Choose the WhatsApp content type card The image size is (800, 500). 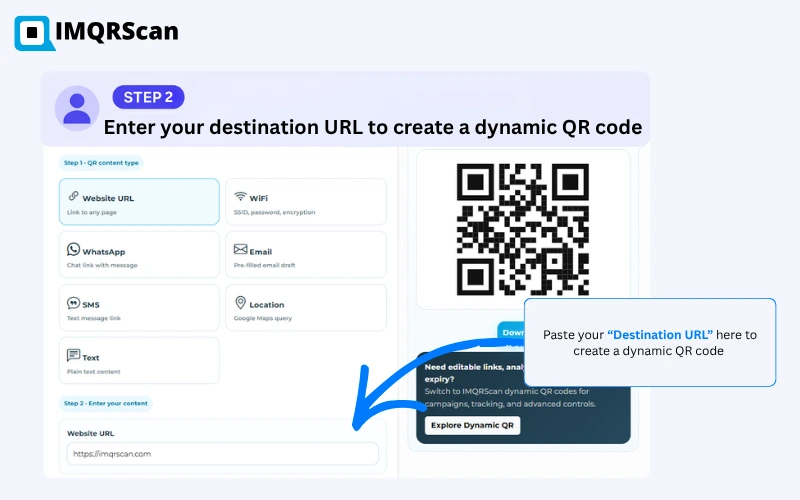coord(139,255)
